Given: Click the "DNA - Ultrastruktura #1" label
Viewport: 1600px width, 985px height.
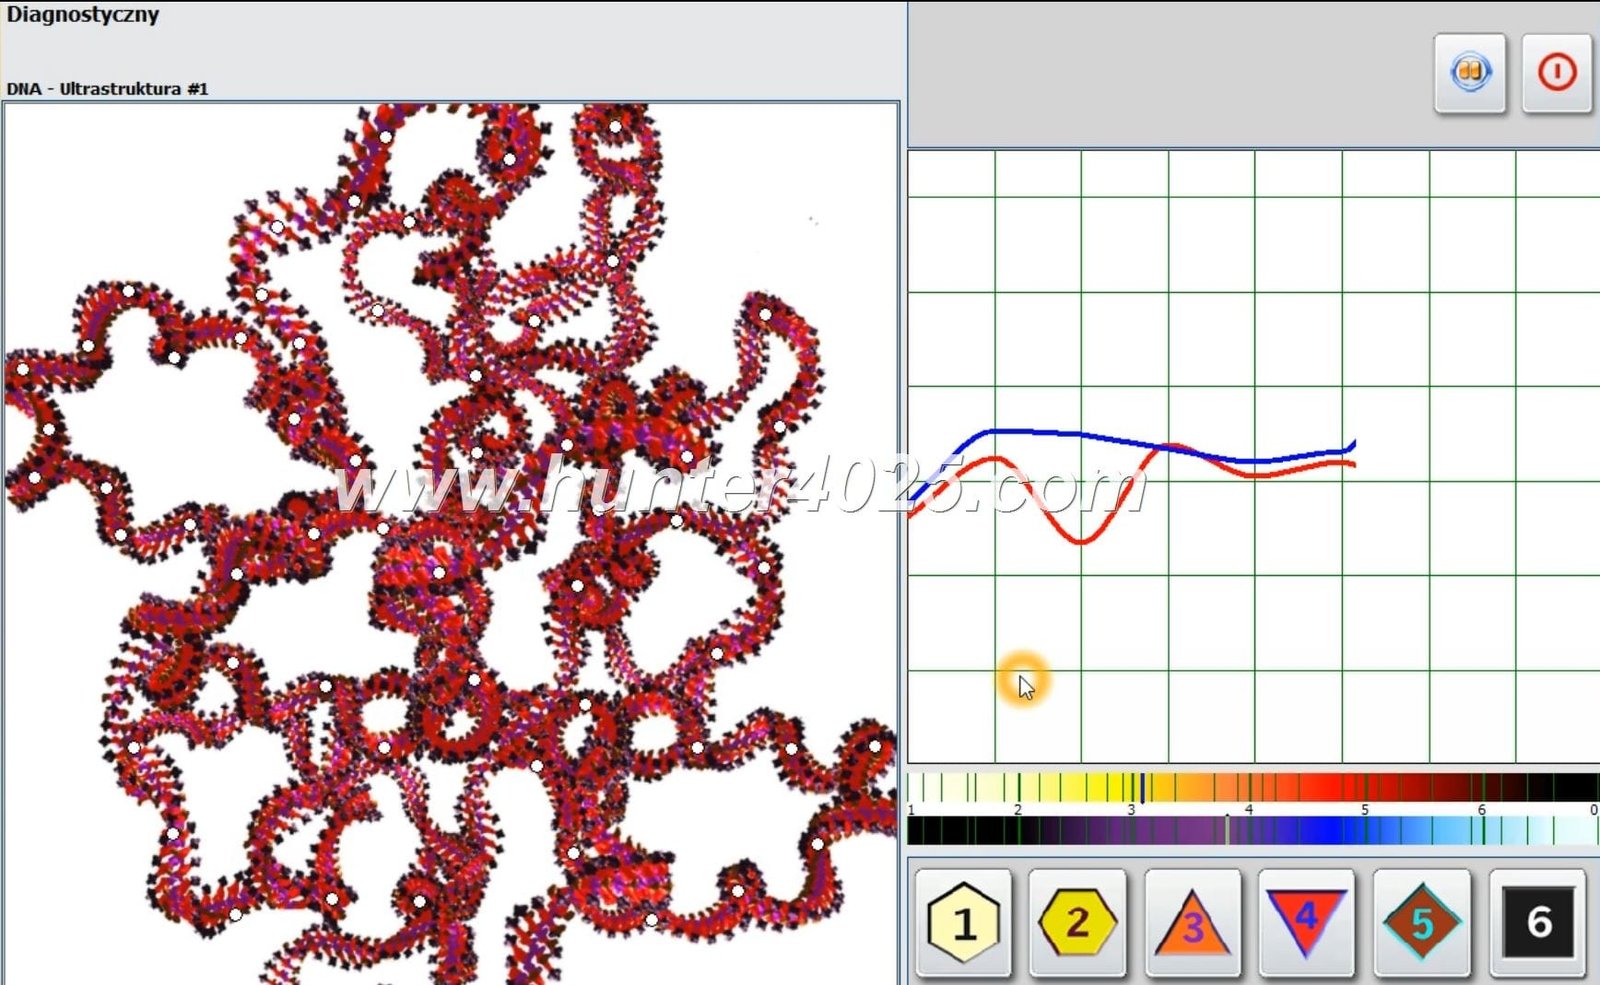Looking at the screenshot, I should click(x=107, y=89).
